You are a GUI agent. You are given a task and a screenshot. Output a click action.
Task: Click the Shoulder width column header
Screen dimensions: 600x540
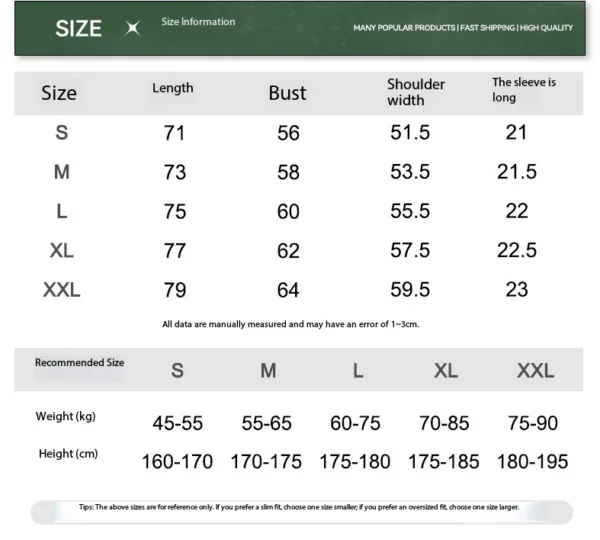(416, 92)
